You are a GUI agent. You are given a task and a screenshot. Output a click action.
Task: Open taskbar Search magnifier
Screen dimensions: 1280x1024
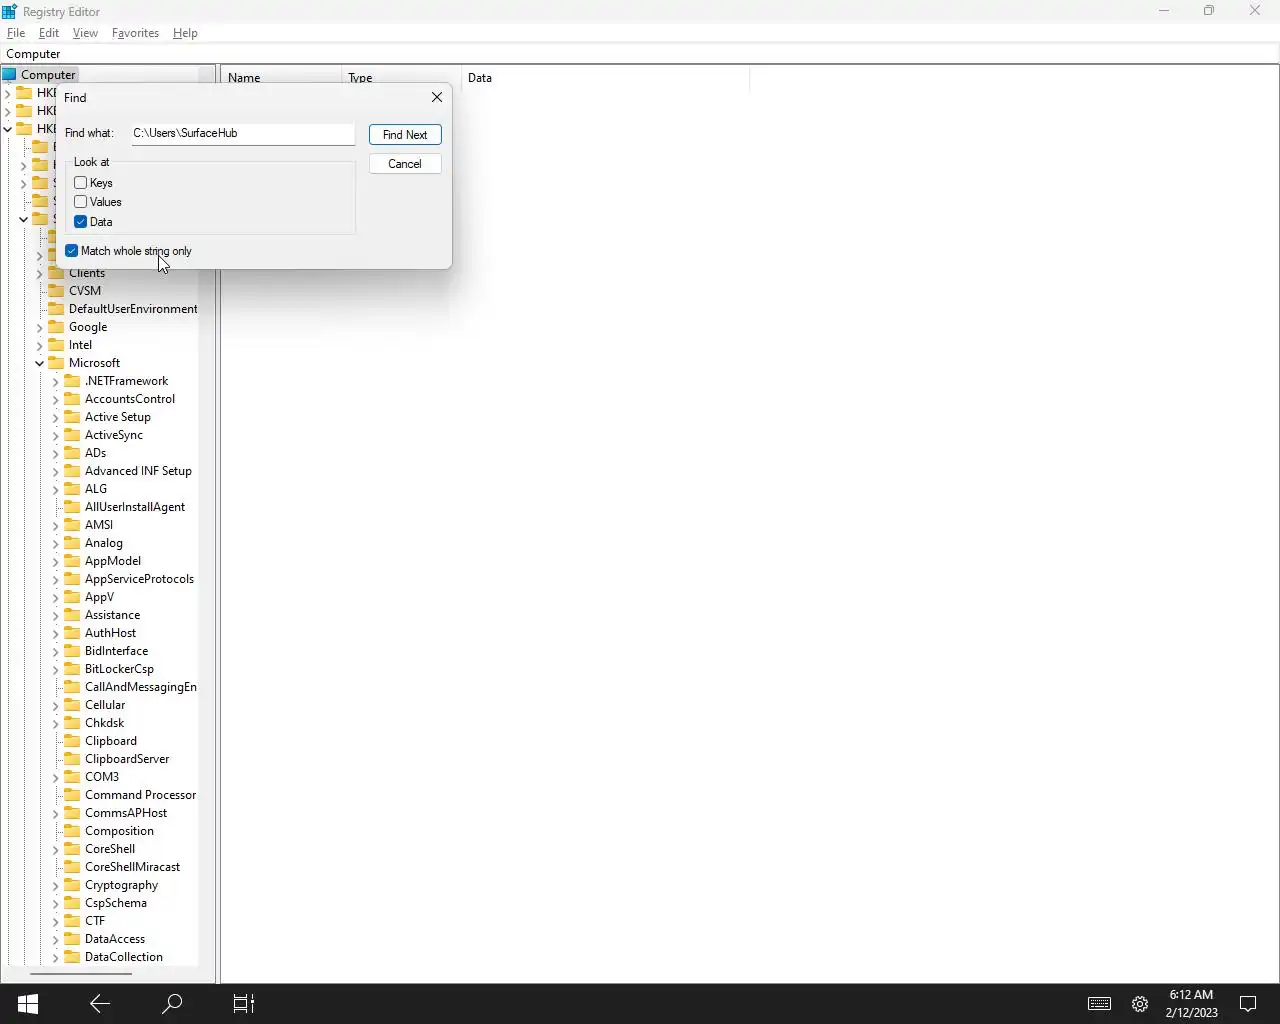tap(172, 1004)
